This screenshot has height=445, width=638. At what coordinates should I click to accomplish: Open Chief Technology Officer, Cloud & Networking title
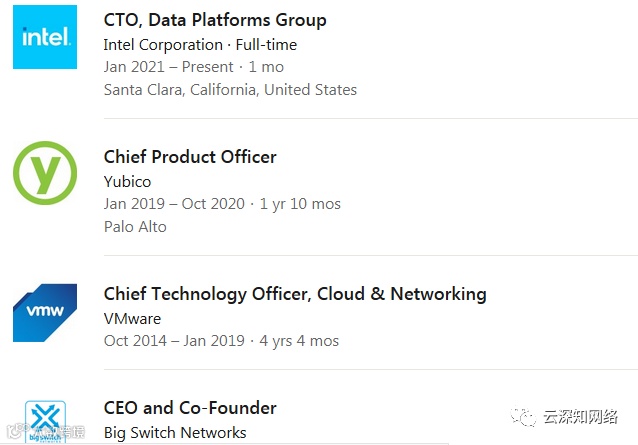click(x=295, y=294)
